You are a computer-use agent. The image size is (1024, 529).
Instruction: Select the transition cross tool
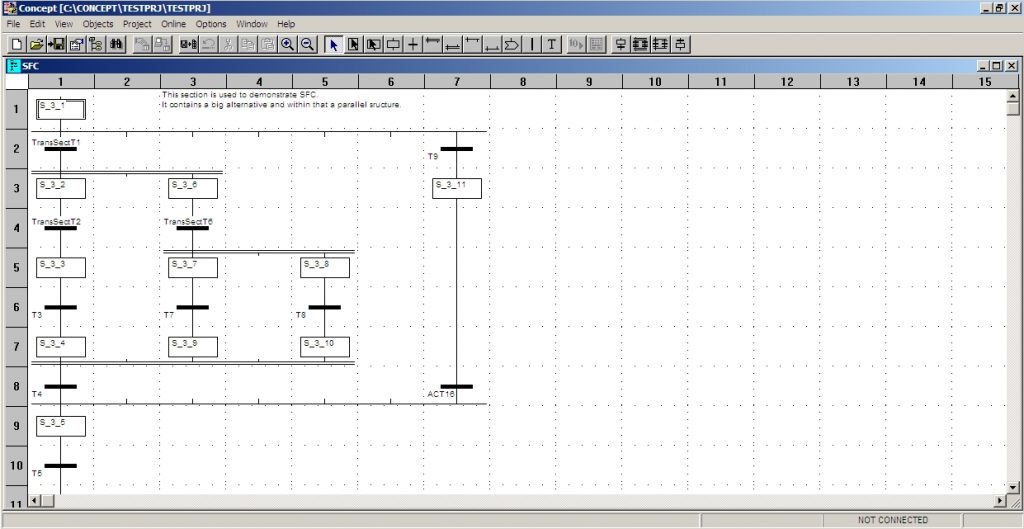(413, 44)
